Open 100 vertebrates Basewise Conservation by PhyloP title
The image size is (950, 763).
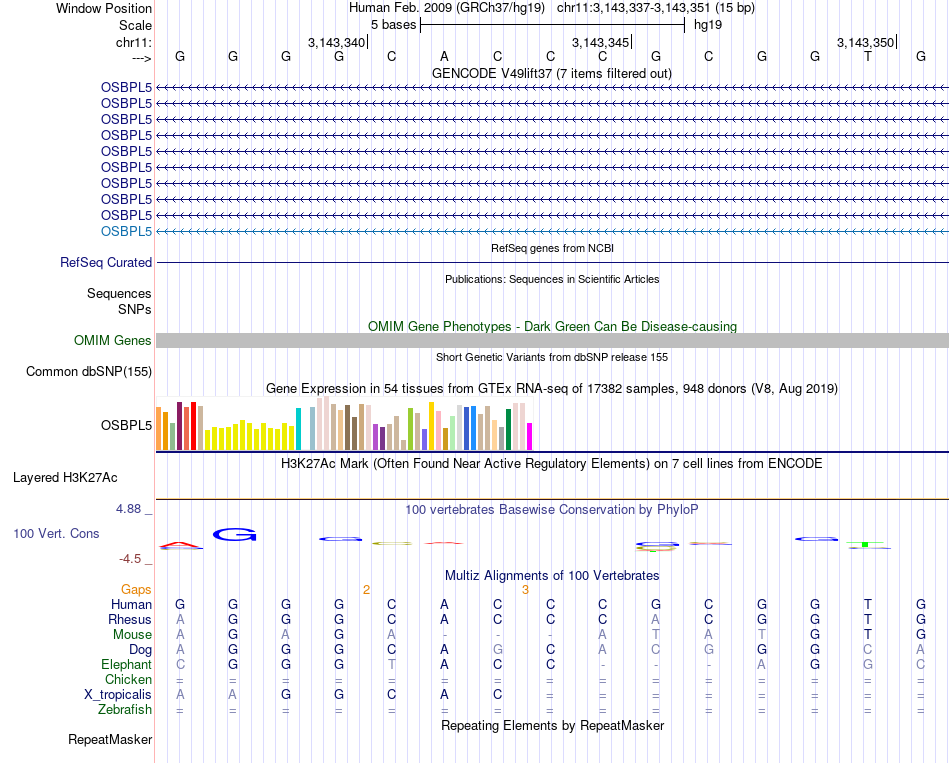coord(552,510)
